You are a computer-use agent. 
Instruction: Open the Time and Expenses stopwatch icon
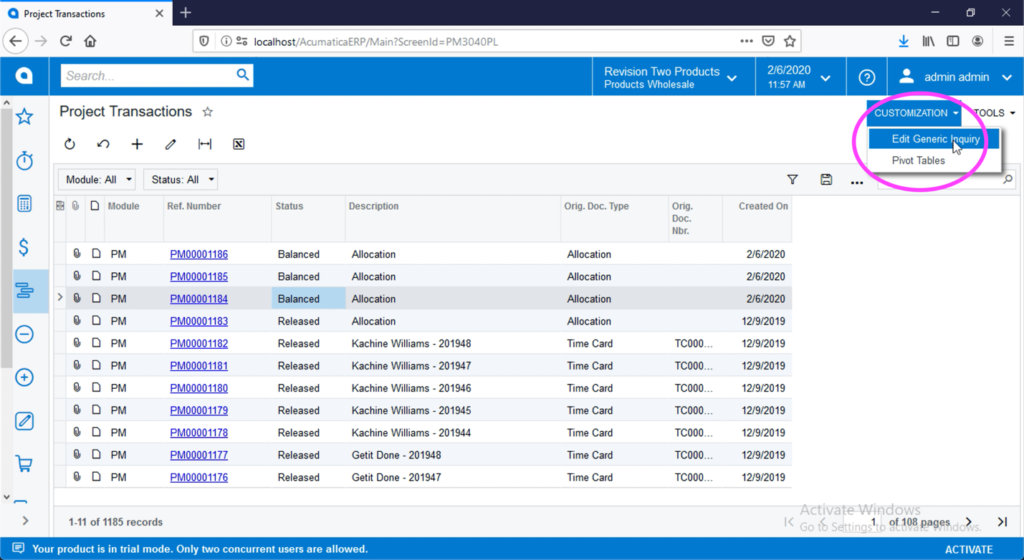[24, 161]
